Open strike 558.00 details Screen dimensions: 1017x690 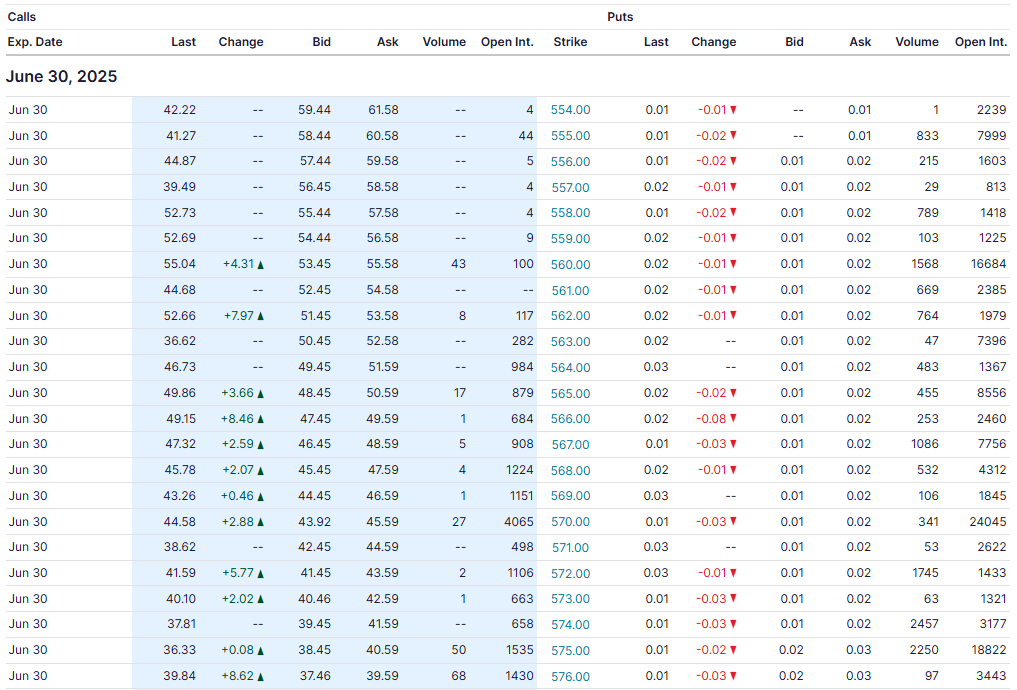(570, 213)
